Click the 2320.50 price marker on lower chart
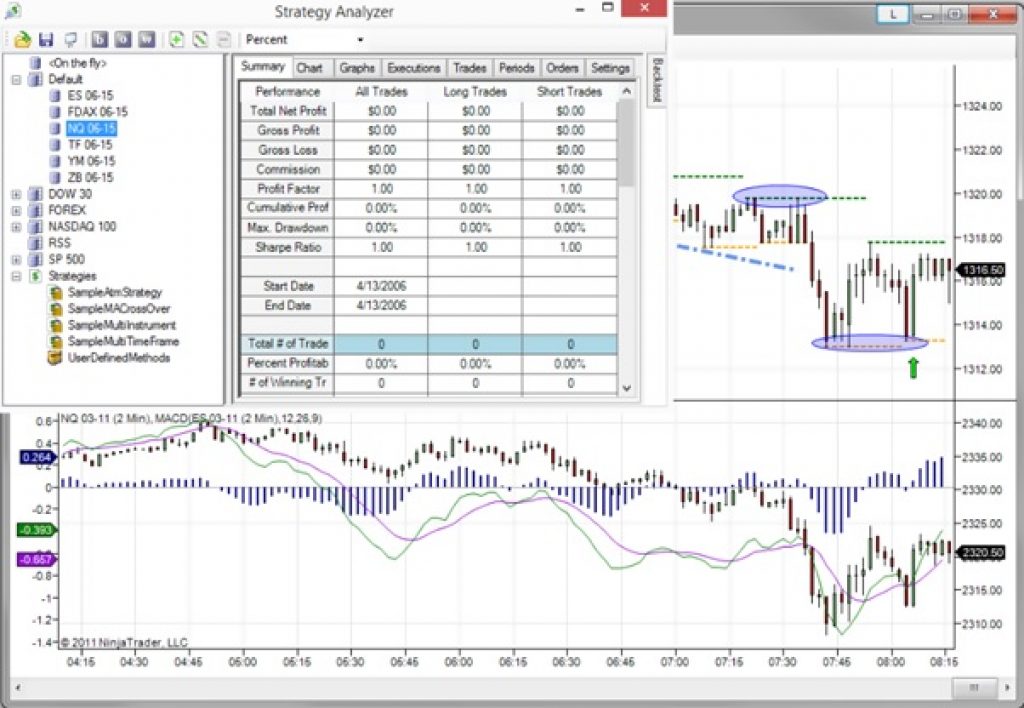Viewport: 1024px width, 708px height. click(982, 553)
